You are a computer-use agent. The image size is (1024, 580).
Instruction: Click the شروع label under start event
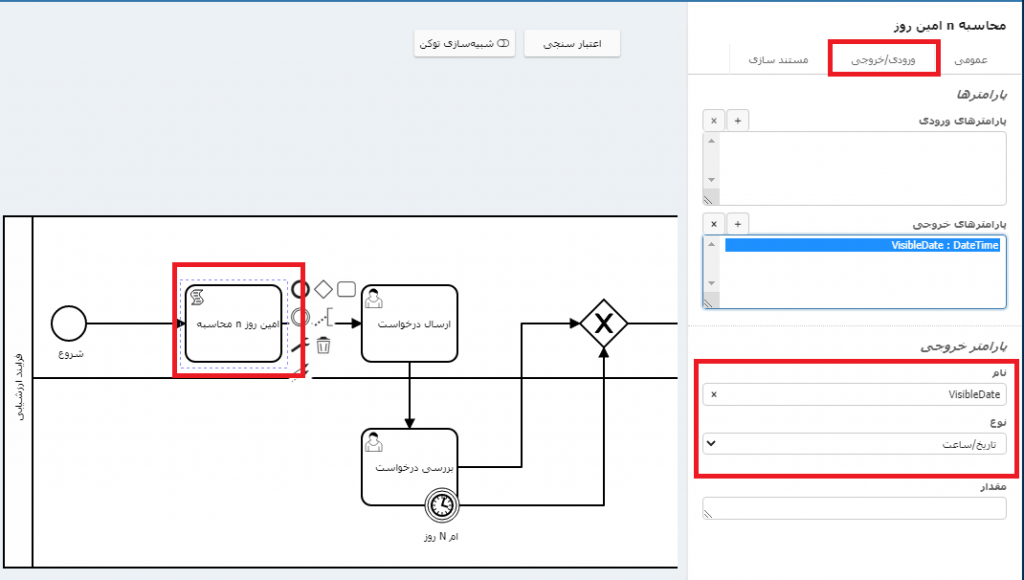71,353
